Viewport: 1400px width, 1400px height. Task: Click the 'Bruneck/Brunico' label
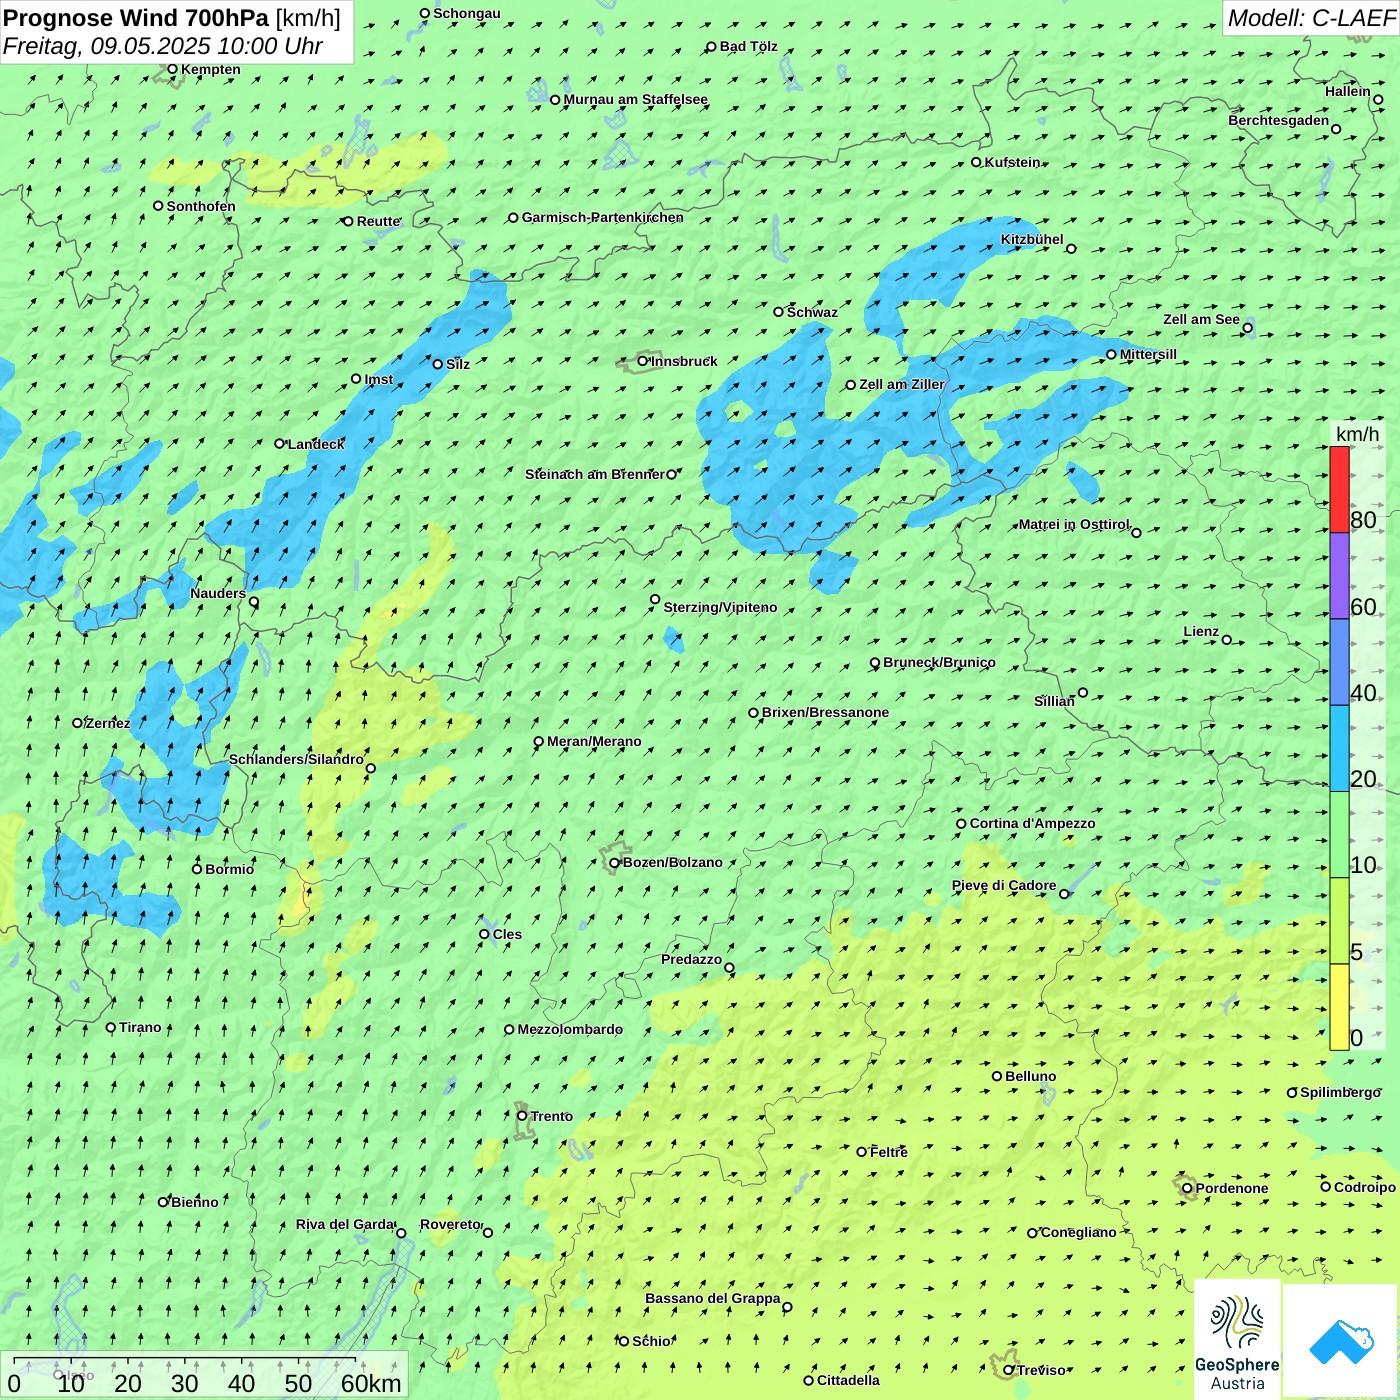[x=939, y=662]
